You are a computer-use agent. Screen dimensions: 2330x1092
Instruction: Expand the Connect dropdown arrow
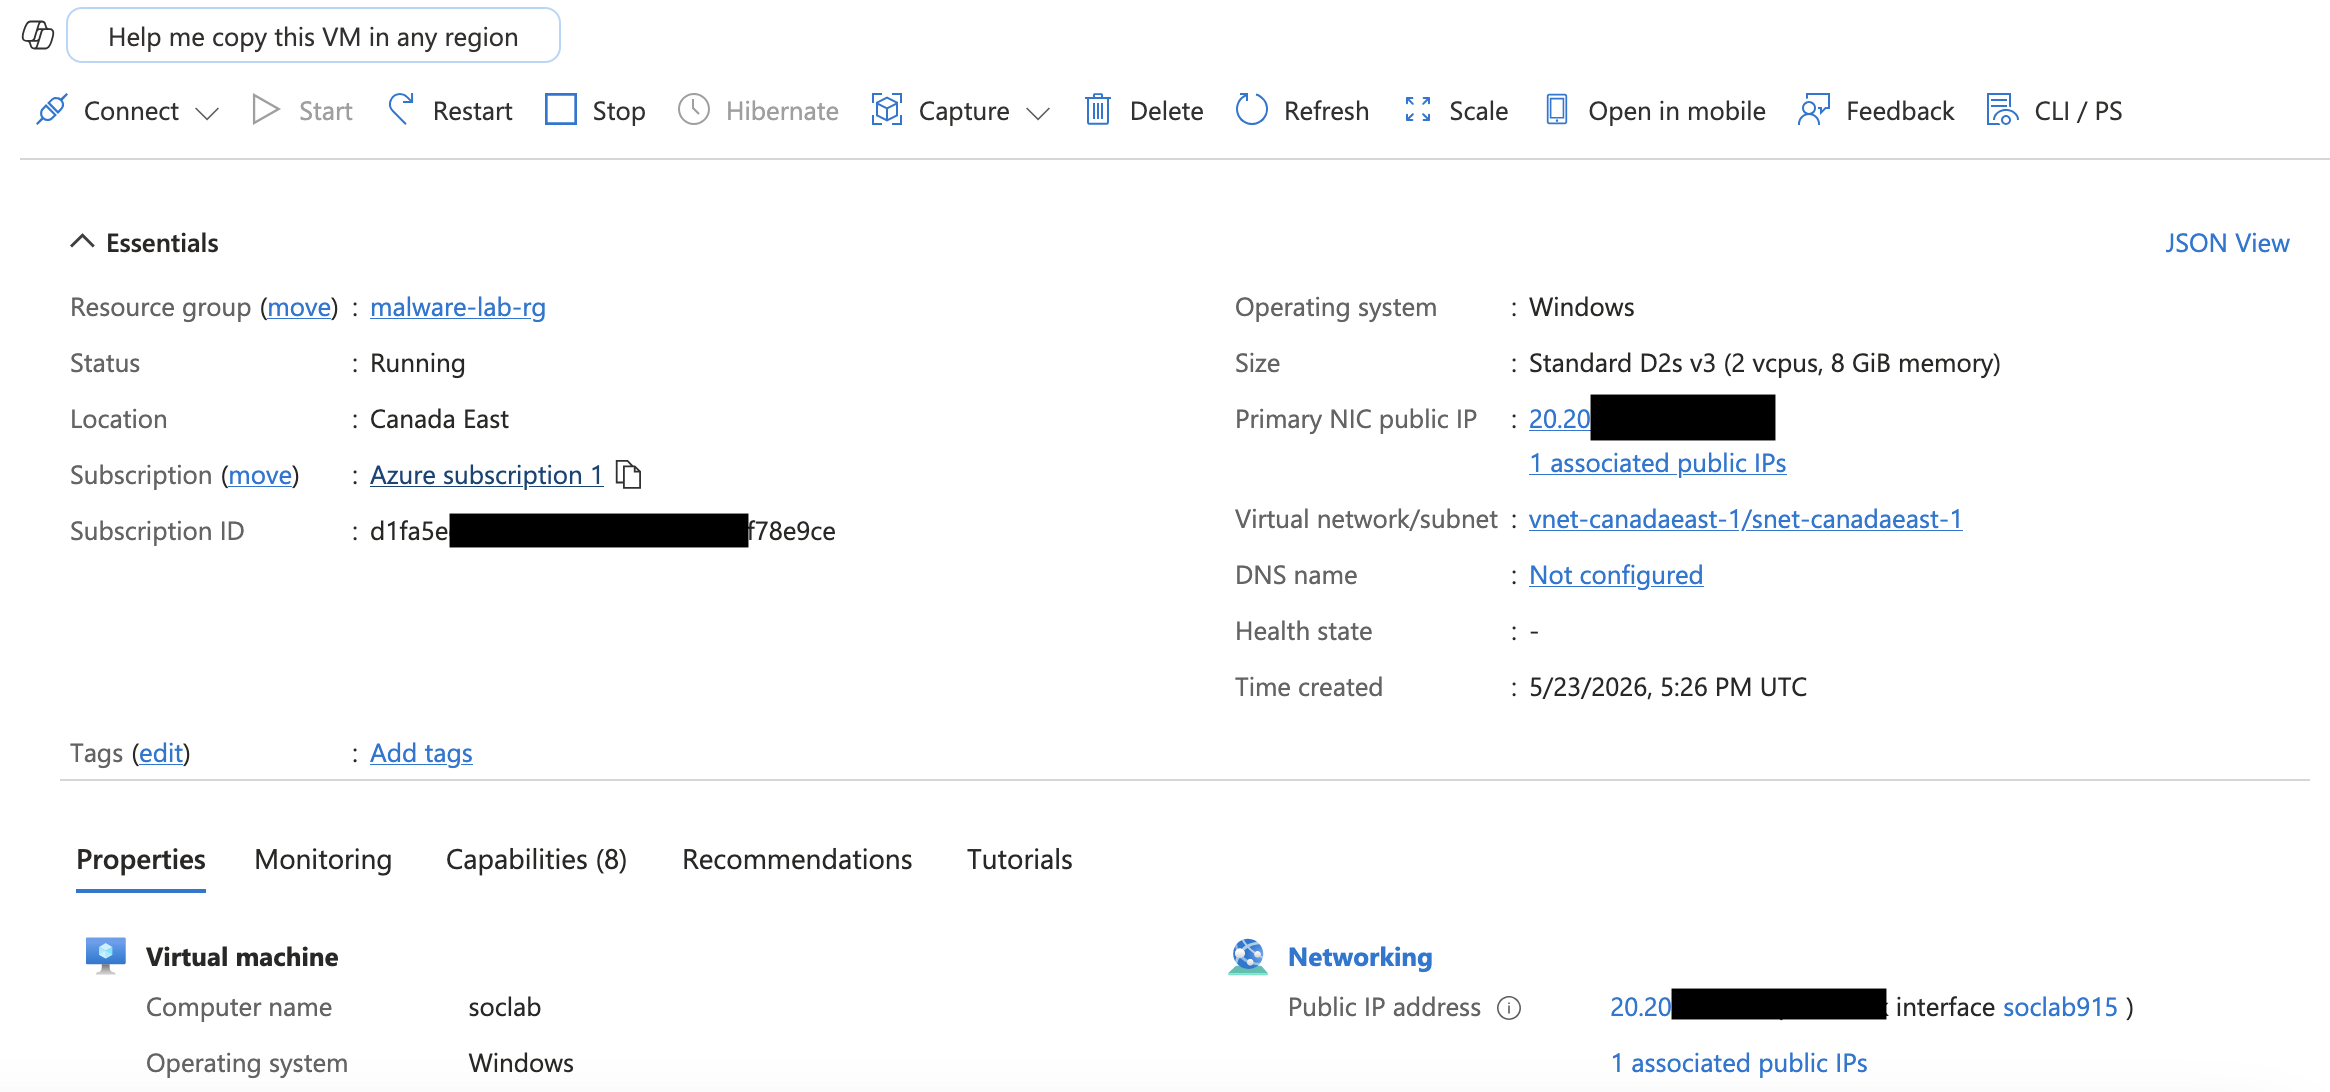point(207,112)
